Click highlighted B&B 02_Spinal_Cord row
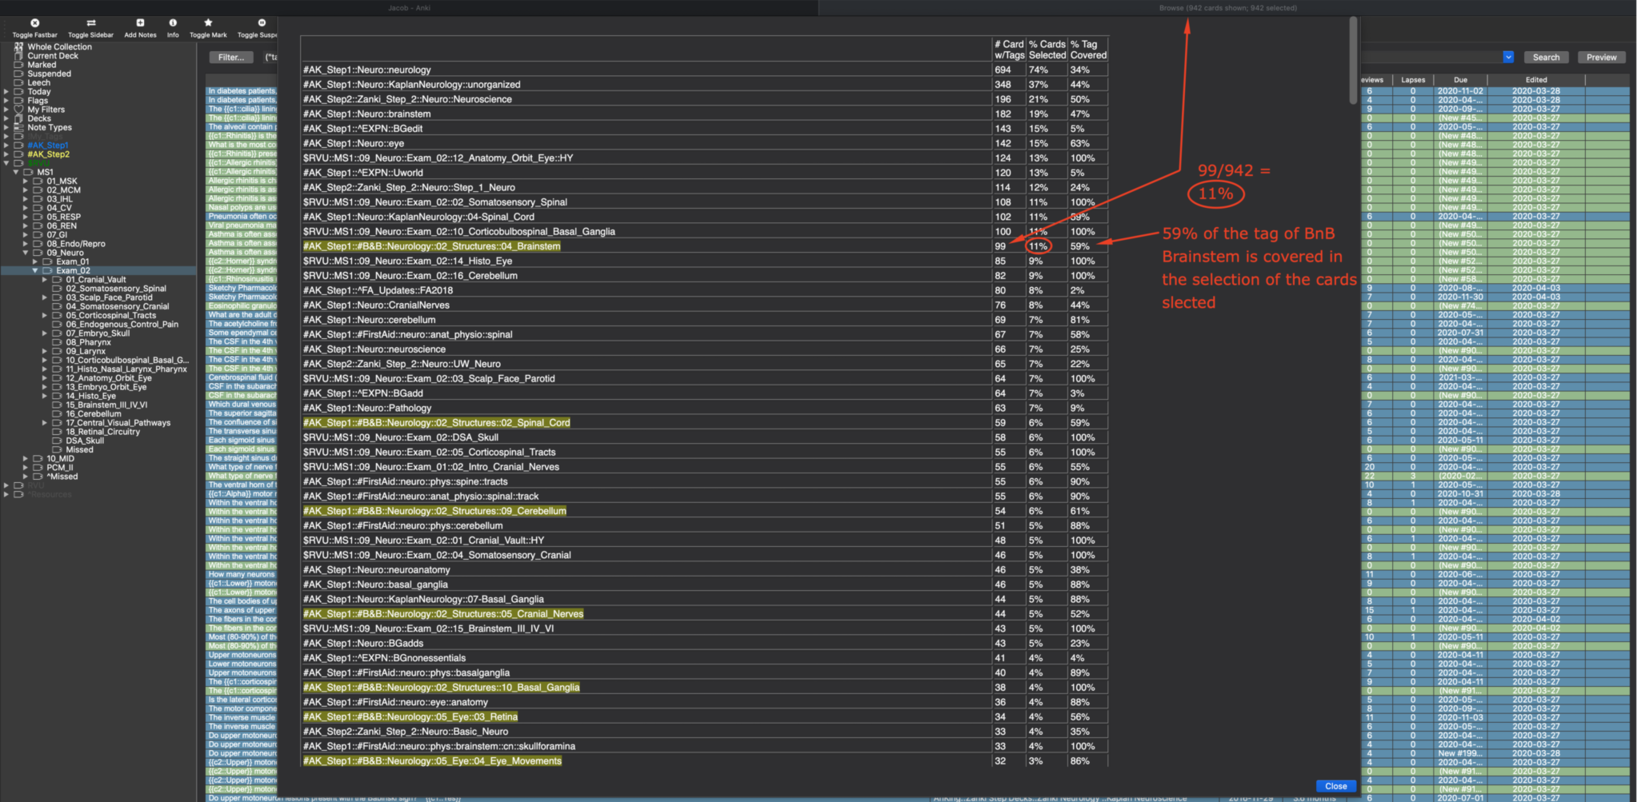1637x802 pixels. point(704,422)
